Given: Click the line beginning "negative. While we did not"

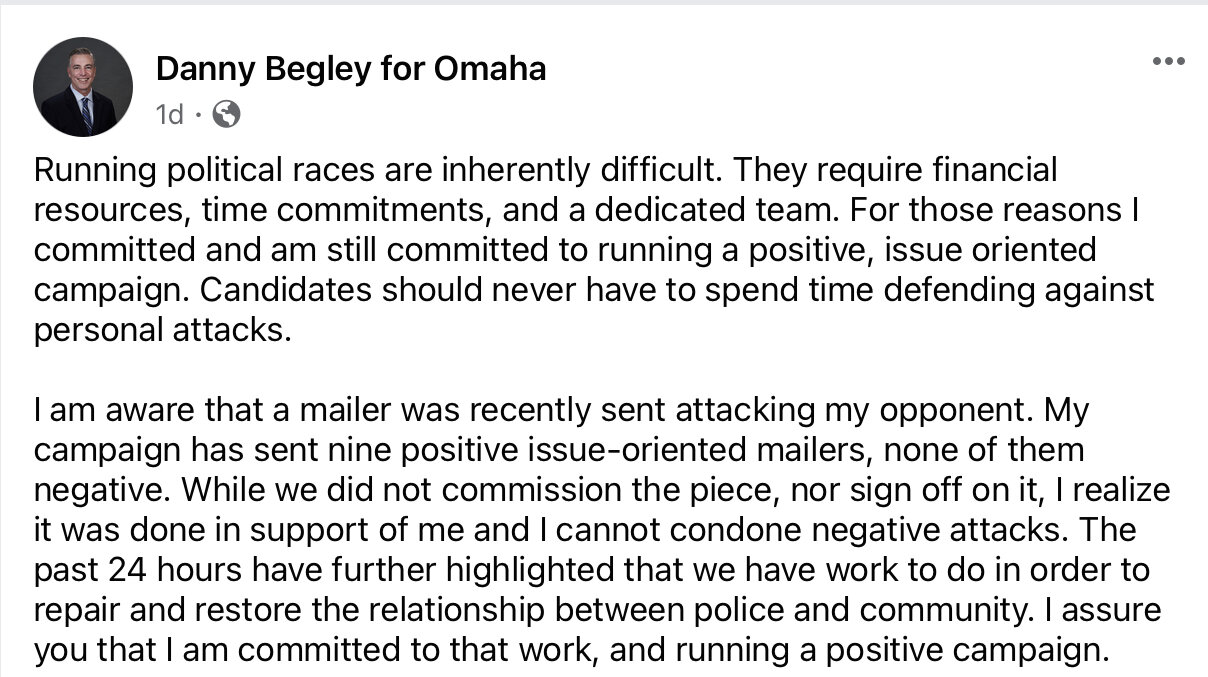Looking at the screenshot, I should pos(602,490).
